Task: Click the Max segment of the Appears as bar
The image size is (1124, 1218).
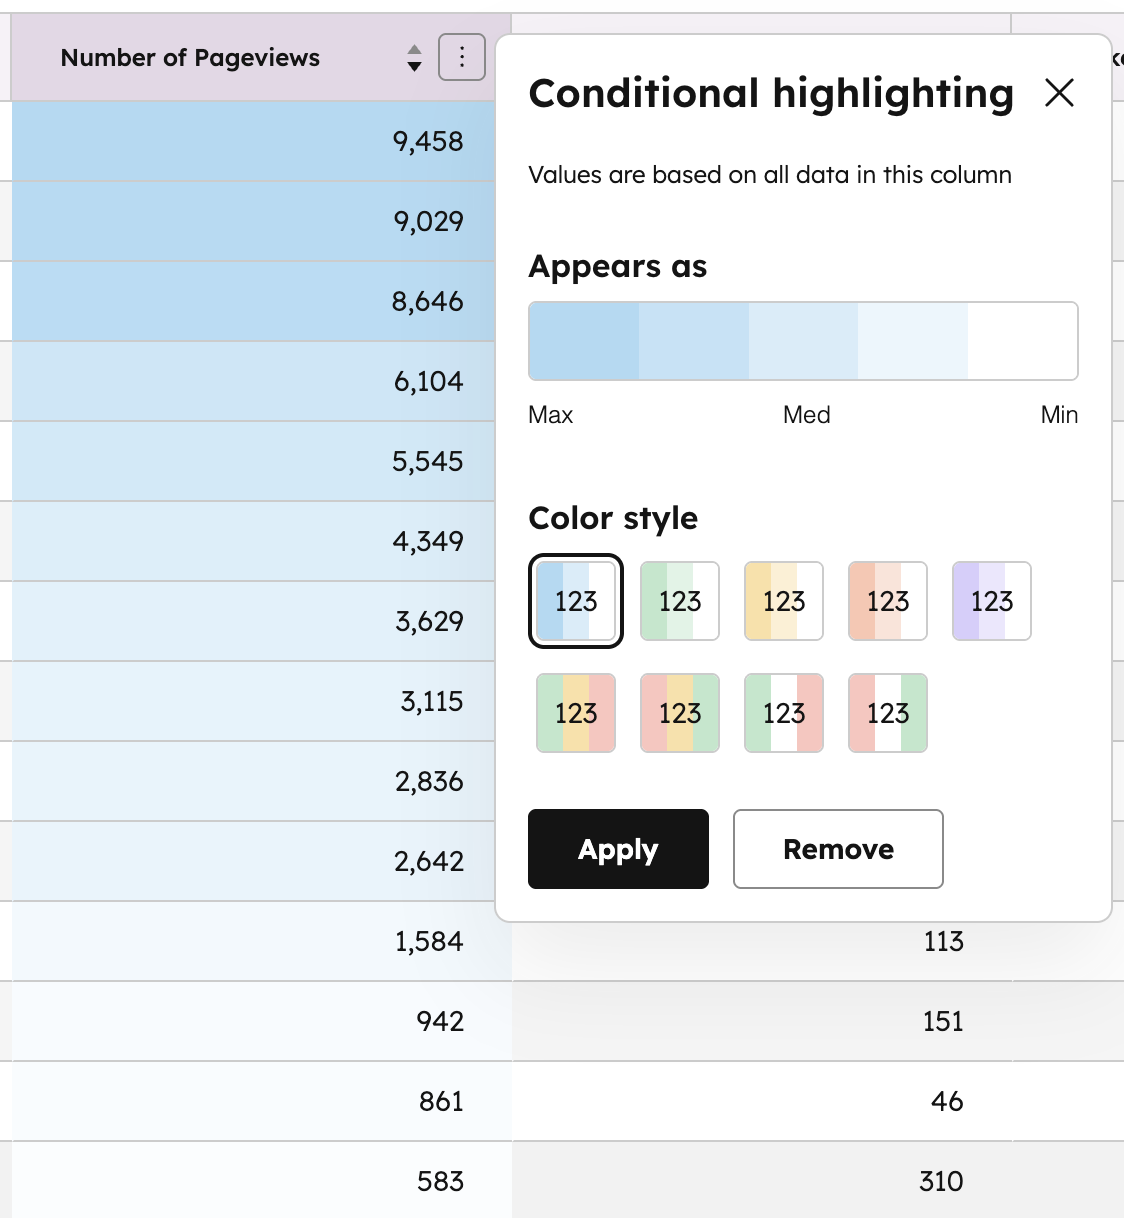Action: 584,341
